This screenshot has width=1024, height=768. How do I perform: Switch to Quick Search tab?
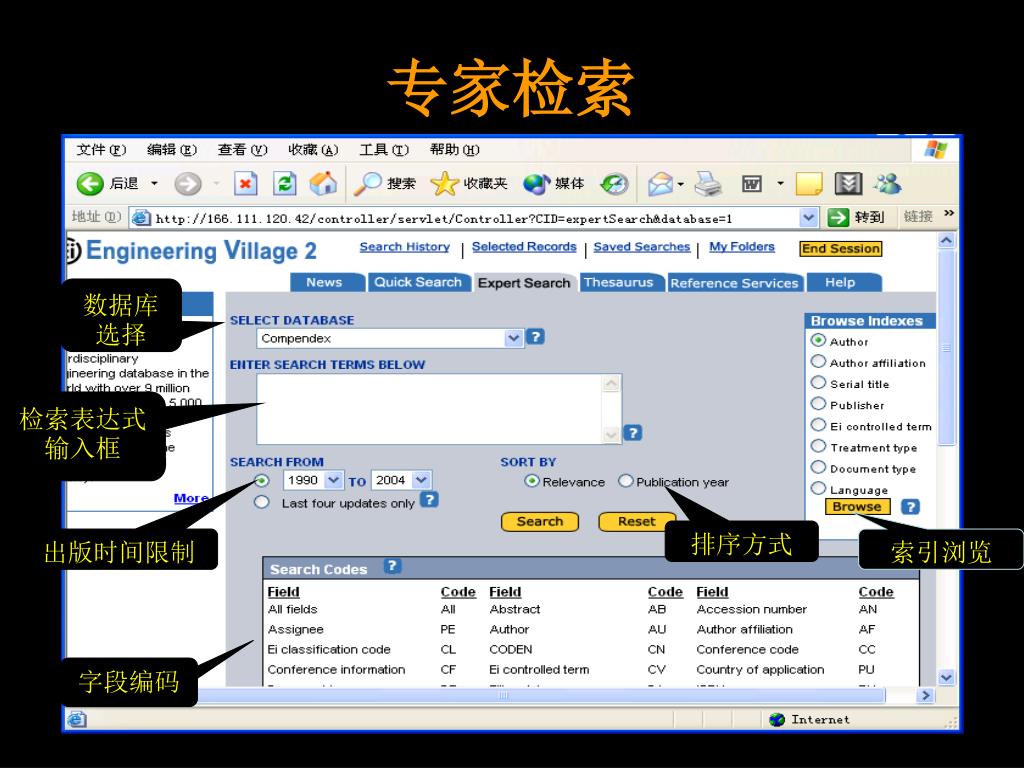(x=418, y=282)
